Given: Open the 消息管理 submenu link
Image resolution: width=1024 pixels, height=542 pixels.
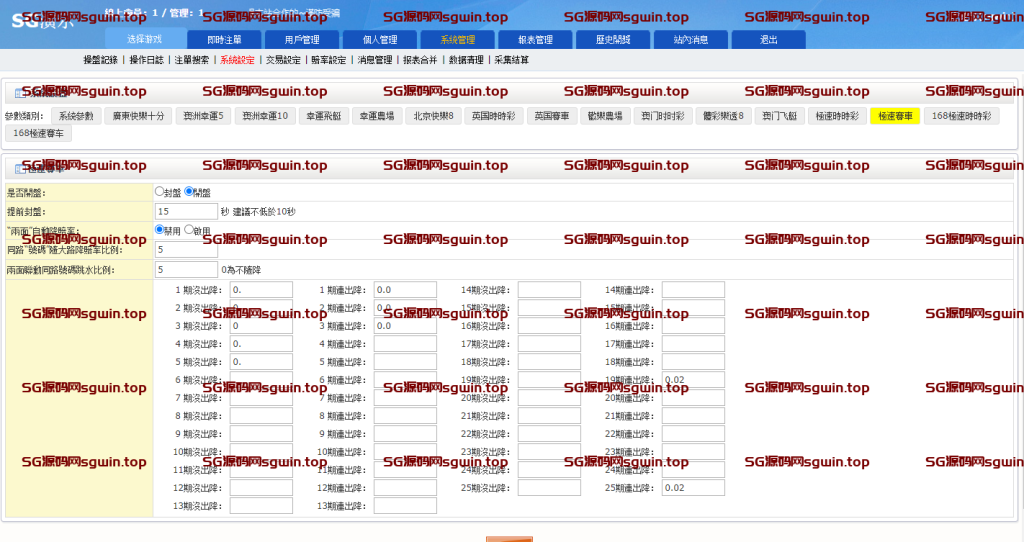Looking at the screenshot, I should pos(375,60).
